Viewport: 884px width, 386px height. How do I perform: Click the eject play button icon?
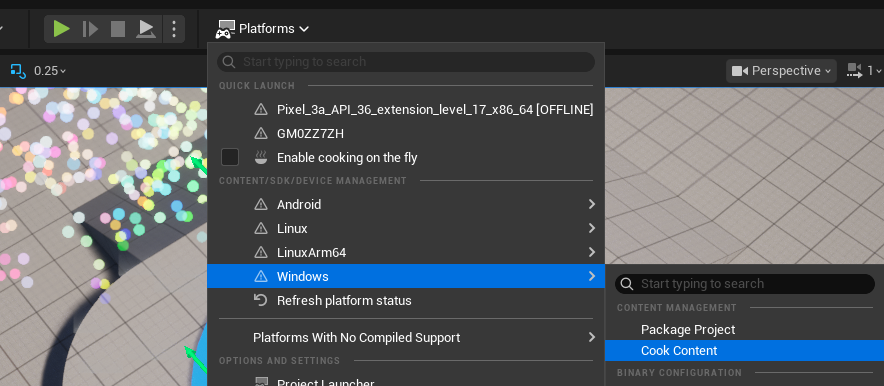click(x=146, y=29)
